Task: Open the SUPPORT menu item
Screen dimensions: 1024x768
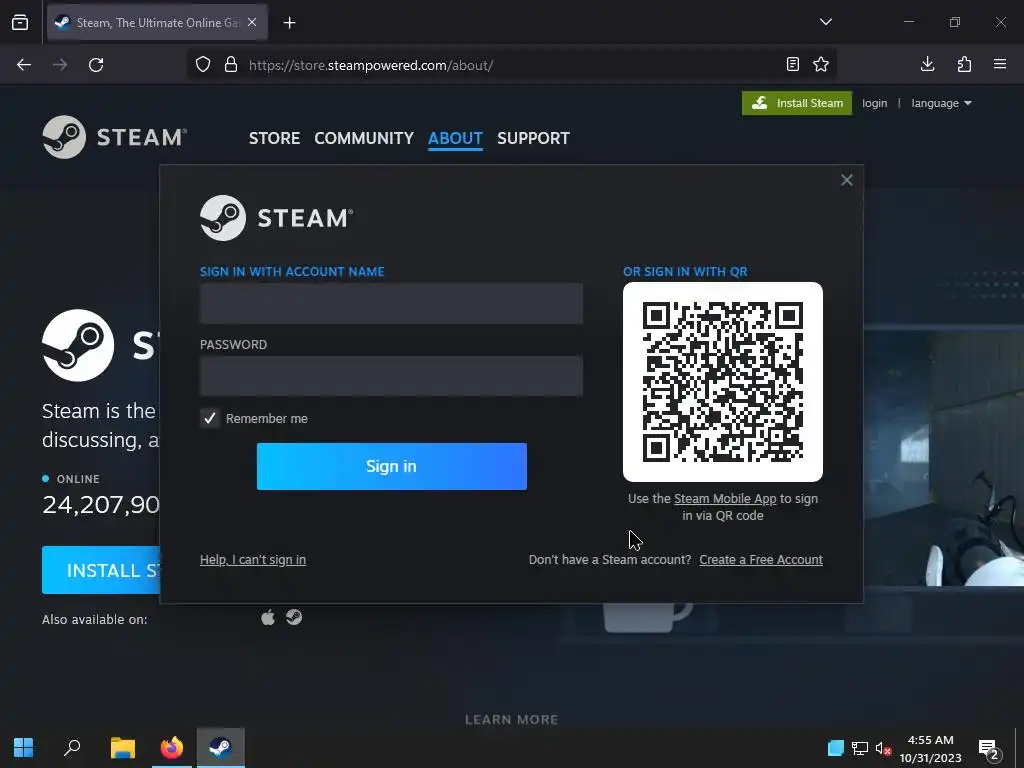Action: 533,138
